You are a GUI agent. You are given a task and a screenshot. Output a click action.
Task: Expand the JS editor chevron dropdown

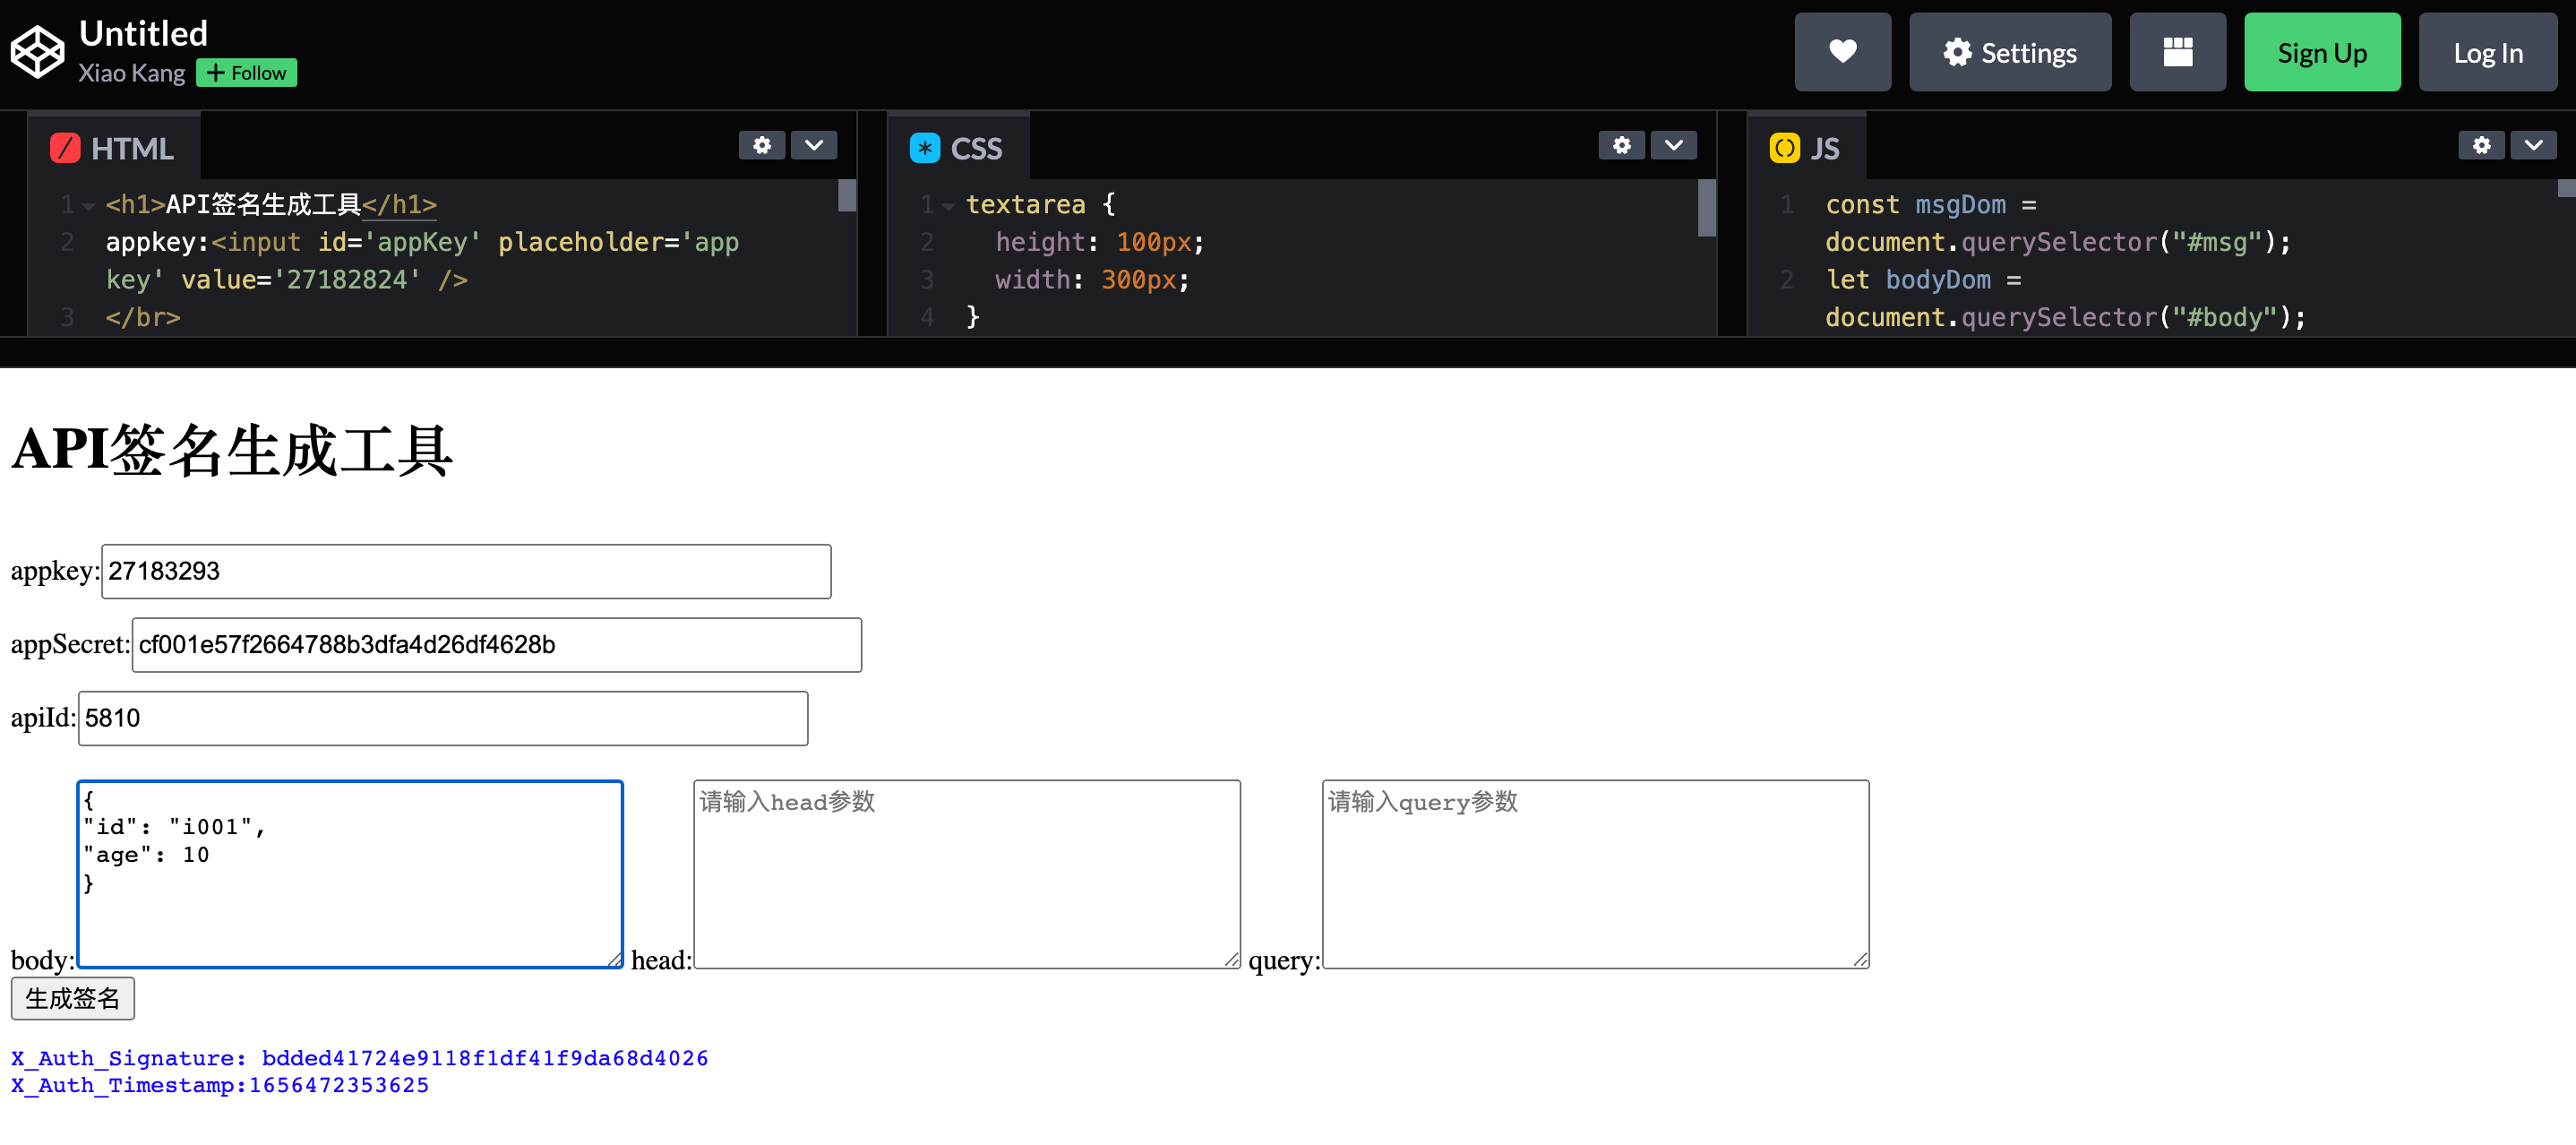2533,145
